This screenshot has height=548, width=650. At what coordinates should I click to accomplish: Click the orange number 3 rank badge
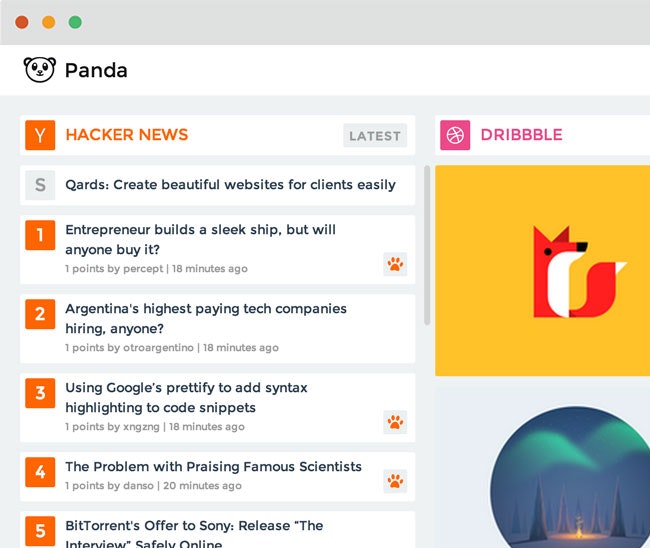click(40, 393)
